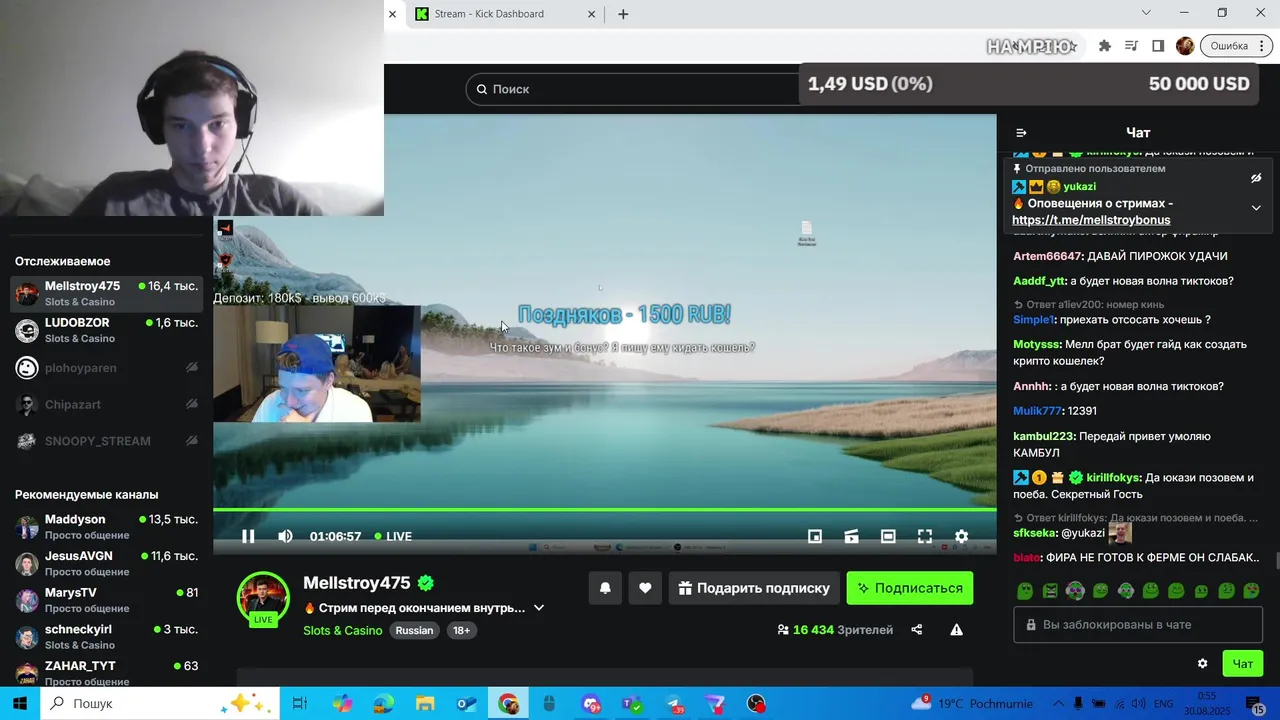
Task: Open chat settings gear
Action: click(x=1202, y=663)
